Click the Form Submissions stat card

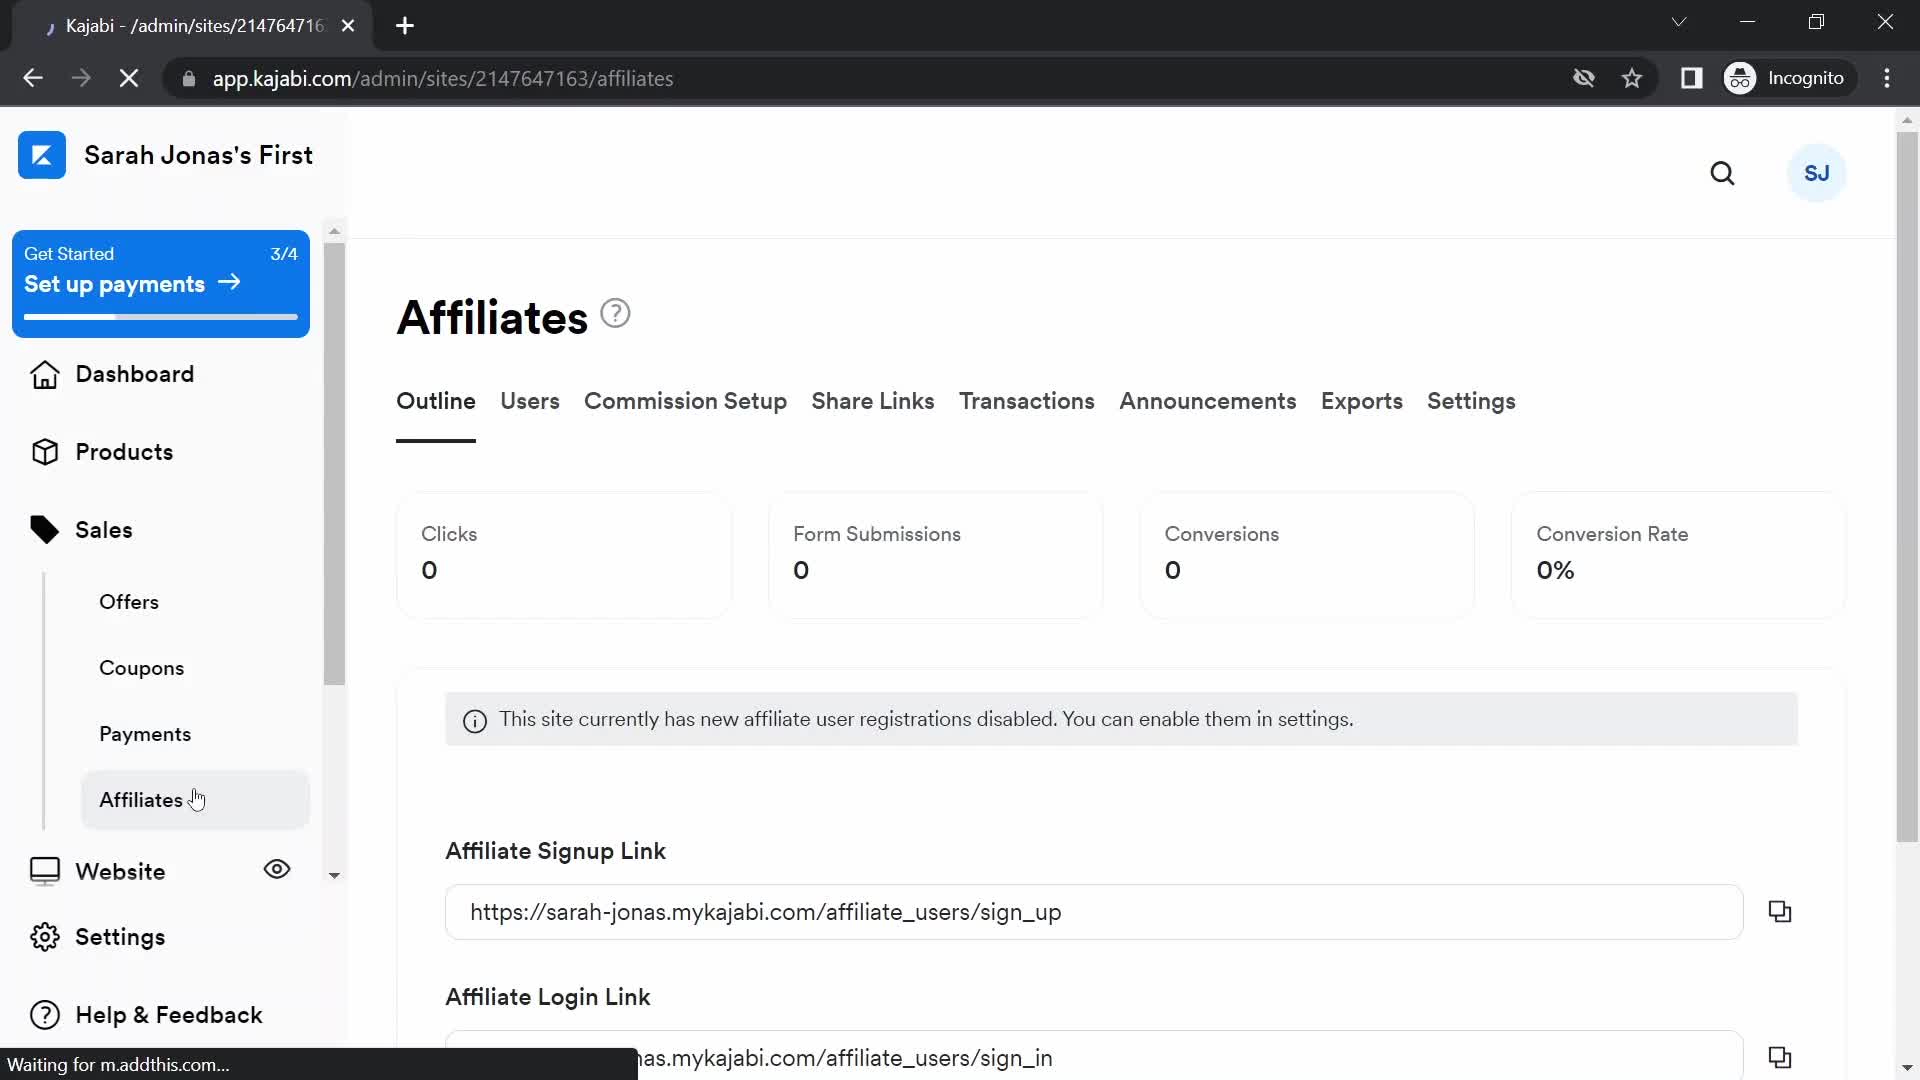936,555
